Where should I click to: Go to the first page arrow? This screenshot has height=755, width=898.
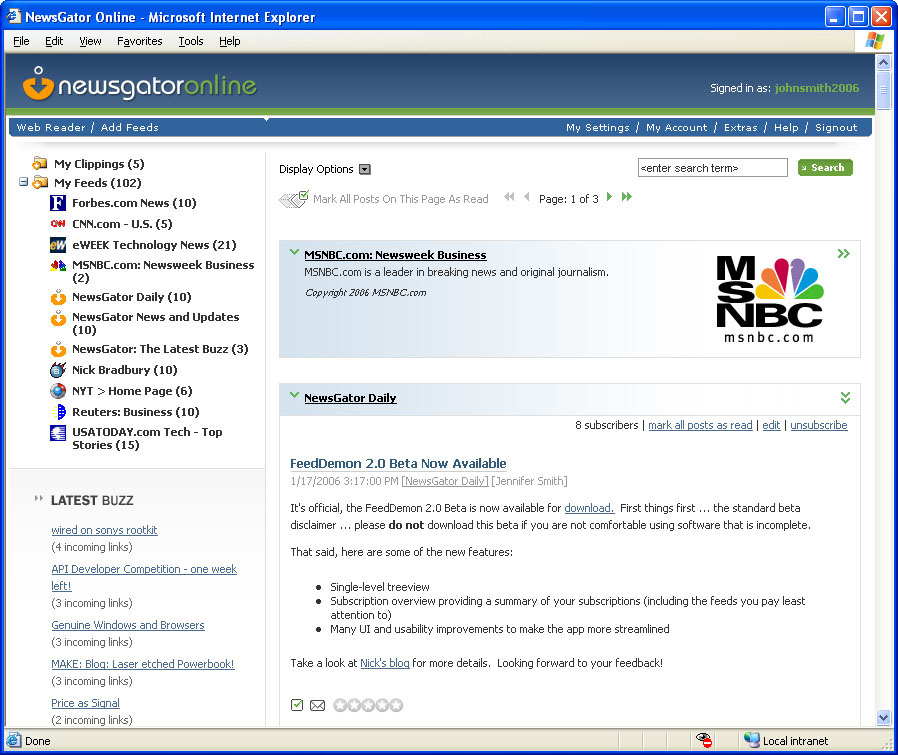(509, 197)
